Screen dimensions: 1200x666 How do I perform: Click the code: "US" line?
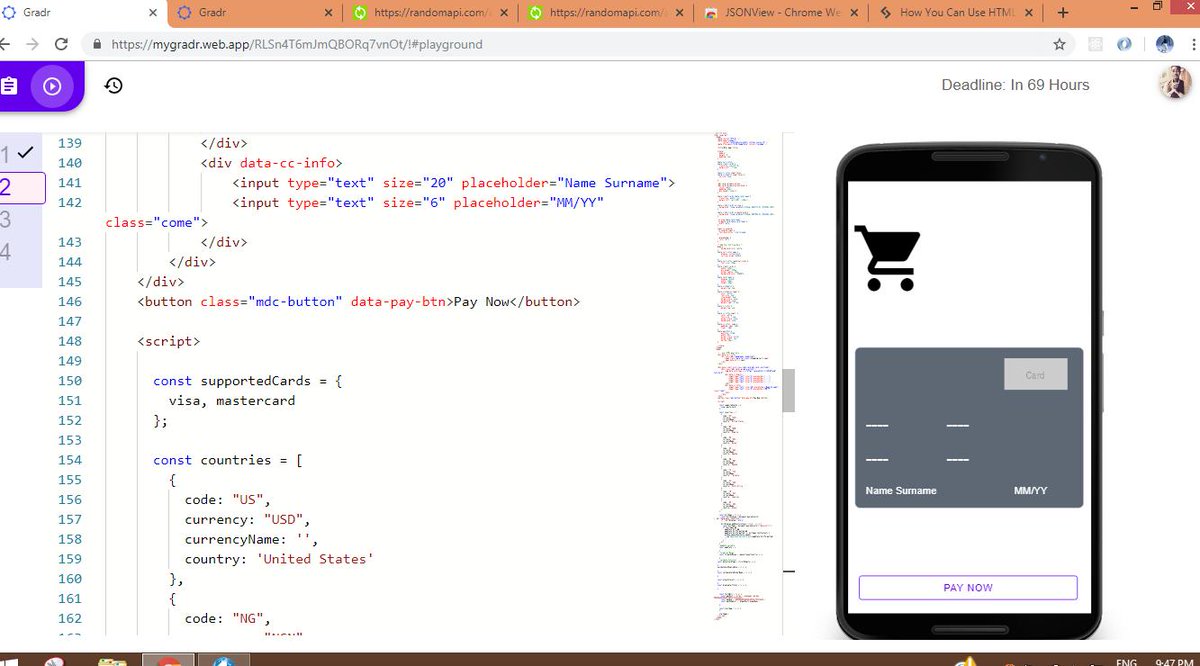click(228, 500)
